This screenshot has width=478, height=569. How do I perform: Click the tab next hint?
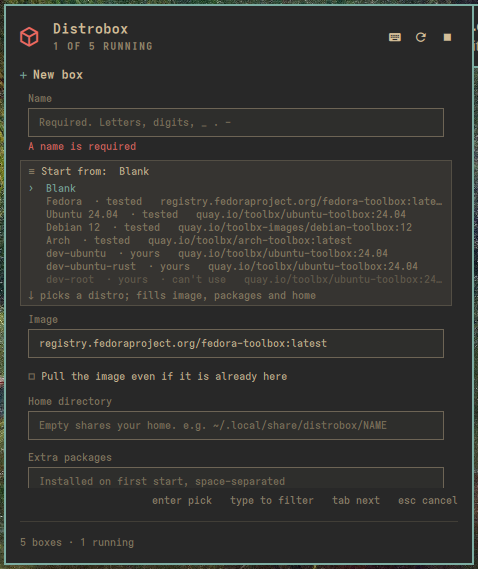pos(356,500)
